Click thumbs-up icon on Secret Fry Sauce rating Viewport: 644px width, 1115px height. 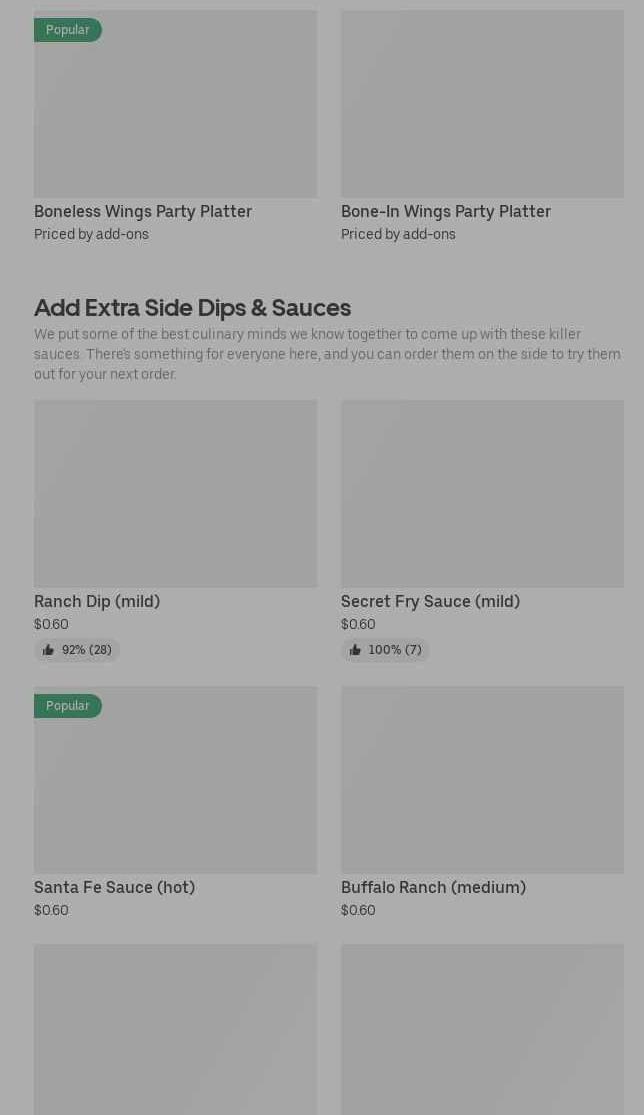coord(355,650)
